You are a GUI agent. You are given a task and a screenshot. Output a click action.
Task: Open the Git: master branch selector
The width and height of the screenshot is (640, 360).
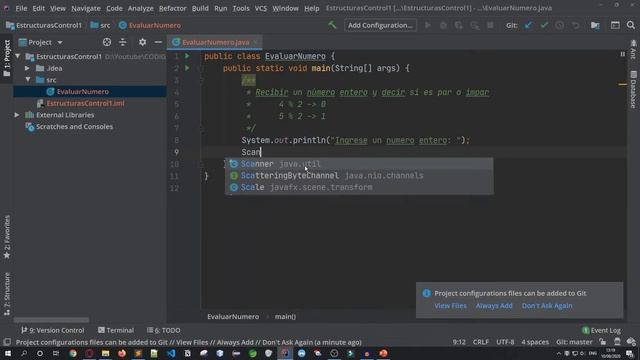pyautogui.click(x=574, y=342)
